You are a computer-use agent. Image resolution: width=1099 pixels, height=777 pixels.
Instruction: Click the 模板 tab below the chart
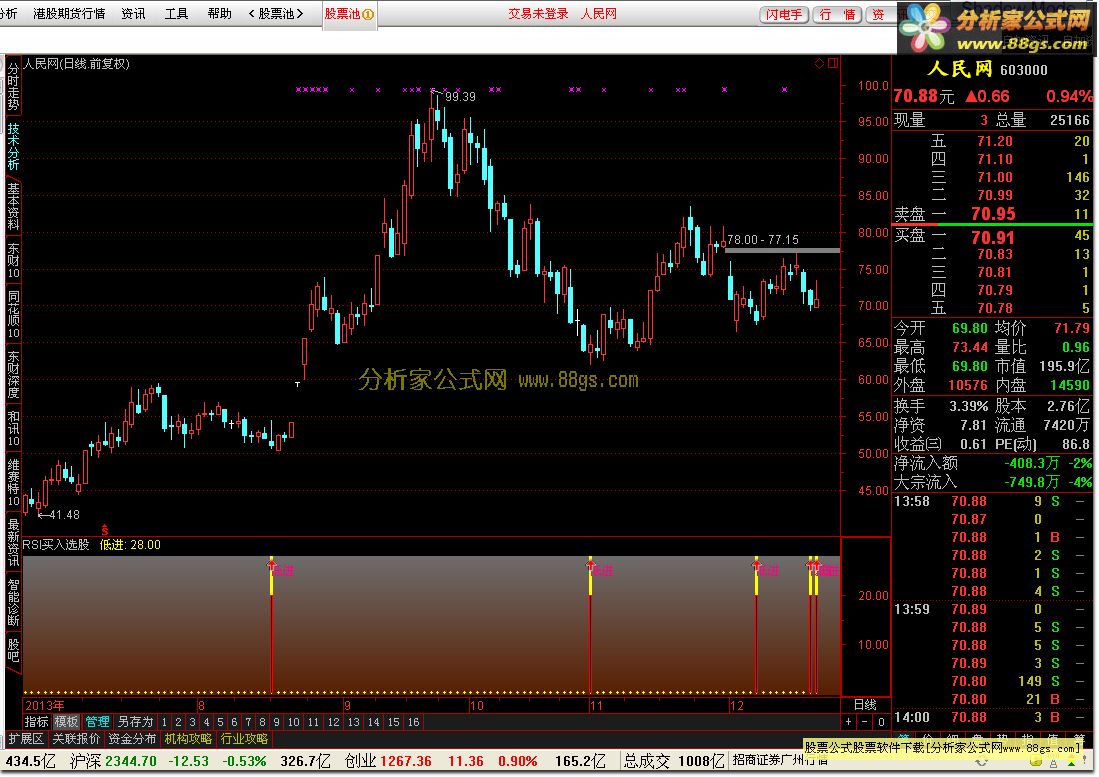coord(67,722)
